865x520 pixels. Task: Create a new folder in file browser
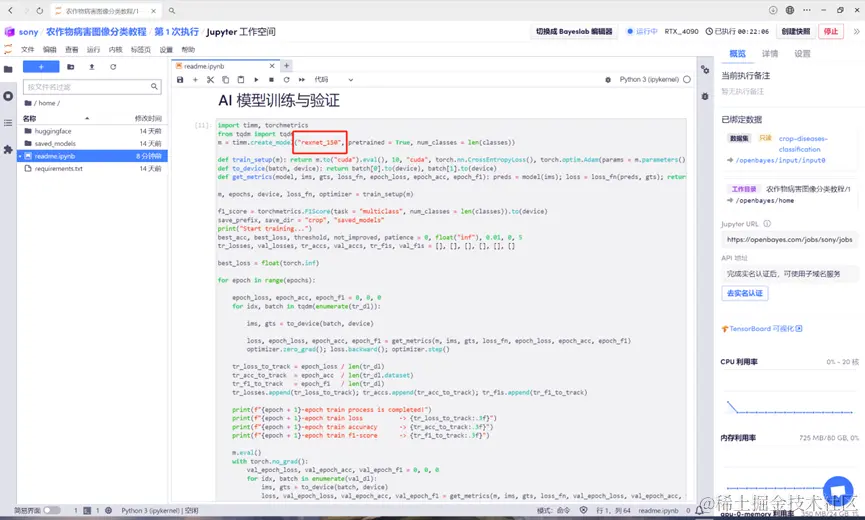coord(71,67)
